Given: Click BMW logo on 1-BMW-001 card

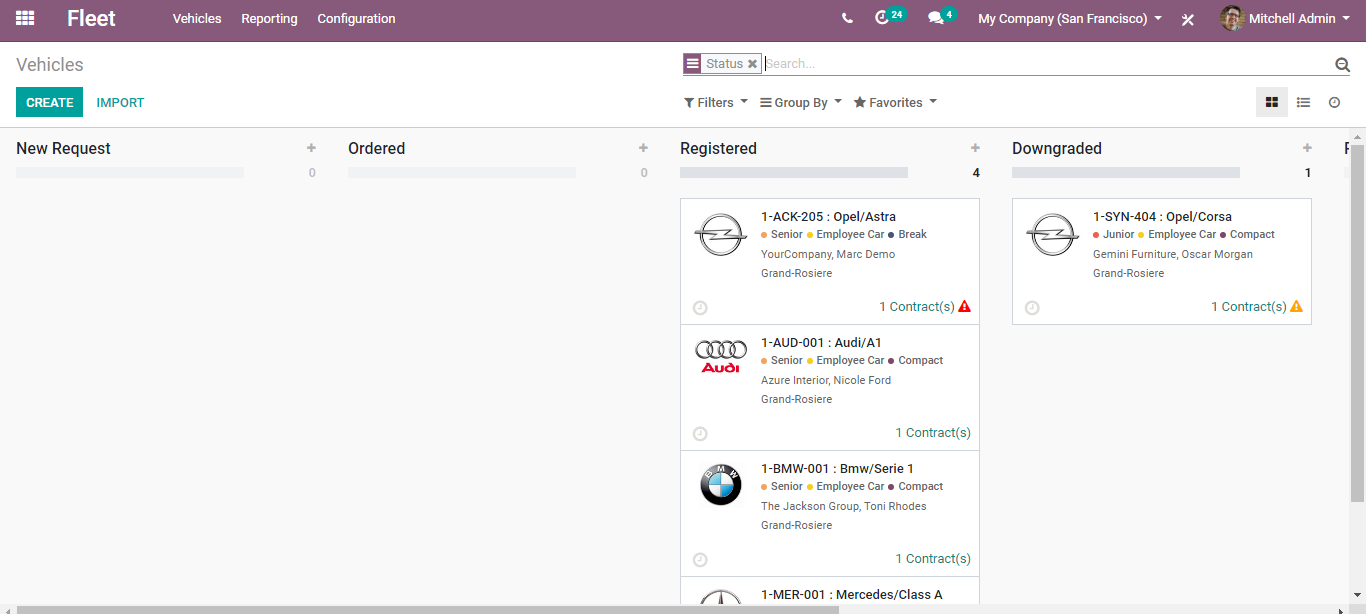Looking at the screenshot, I should point(720,485).
